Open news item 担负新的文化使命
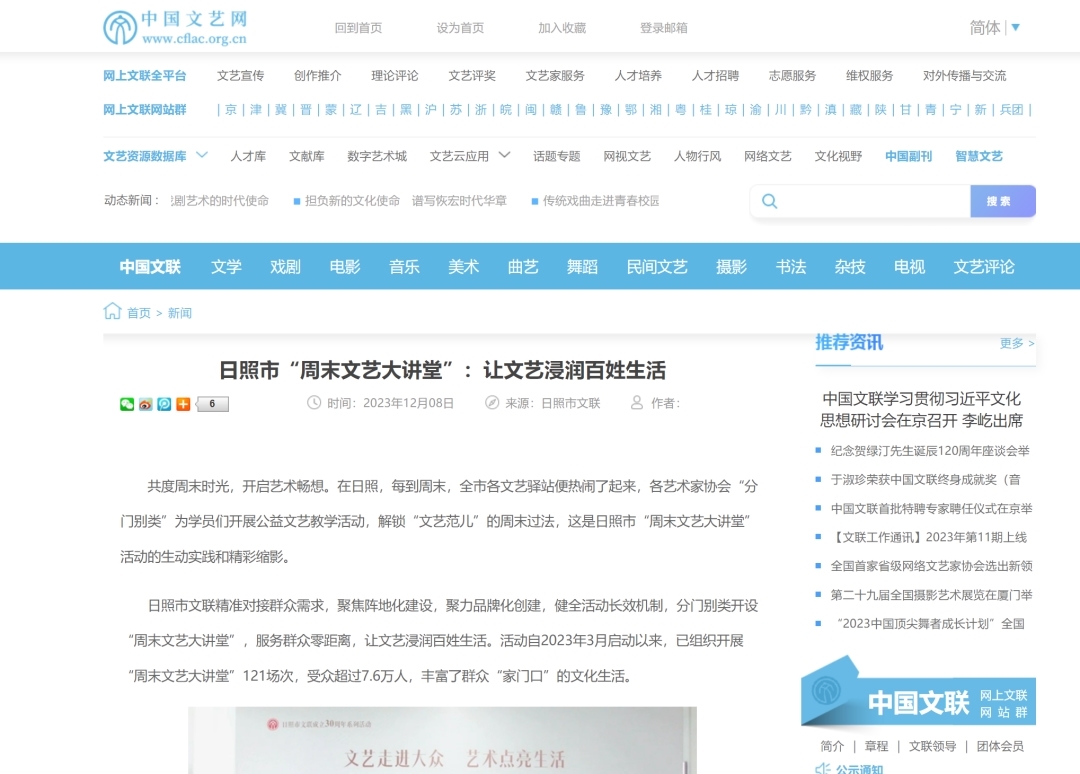The image size is (1080, 774). coord(352,200)
